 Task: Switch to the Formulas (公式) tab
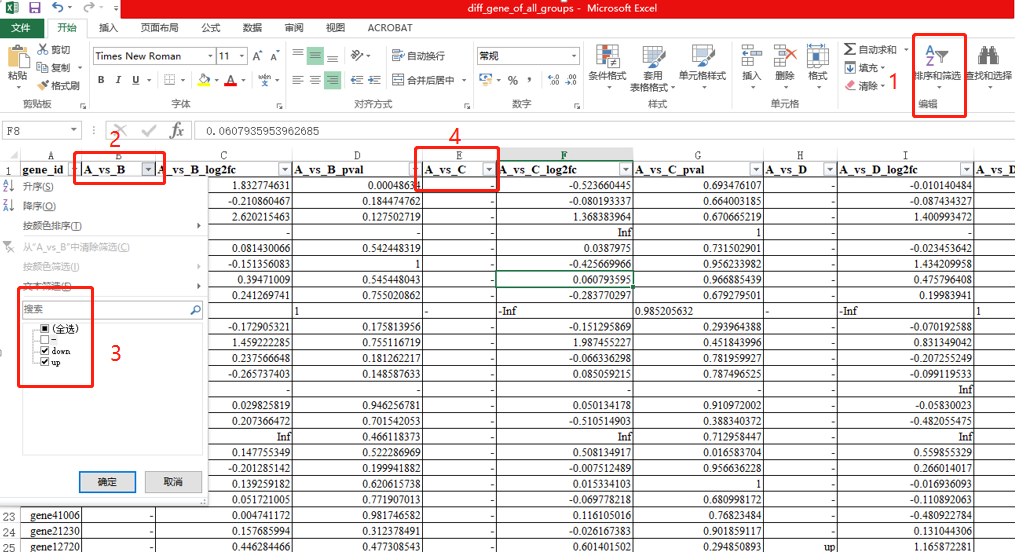[210, 28]
